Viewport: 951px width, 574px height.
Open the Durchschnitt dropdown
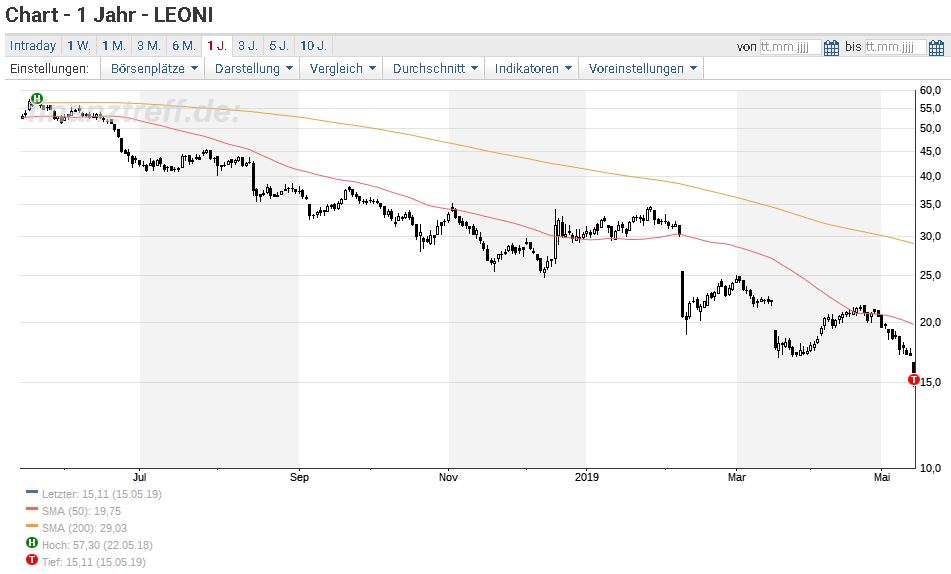(435, 69)
